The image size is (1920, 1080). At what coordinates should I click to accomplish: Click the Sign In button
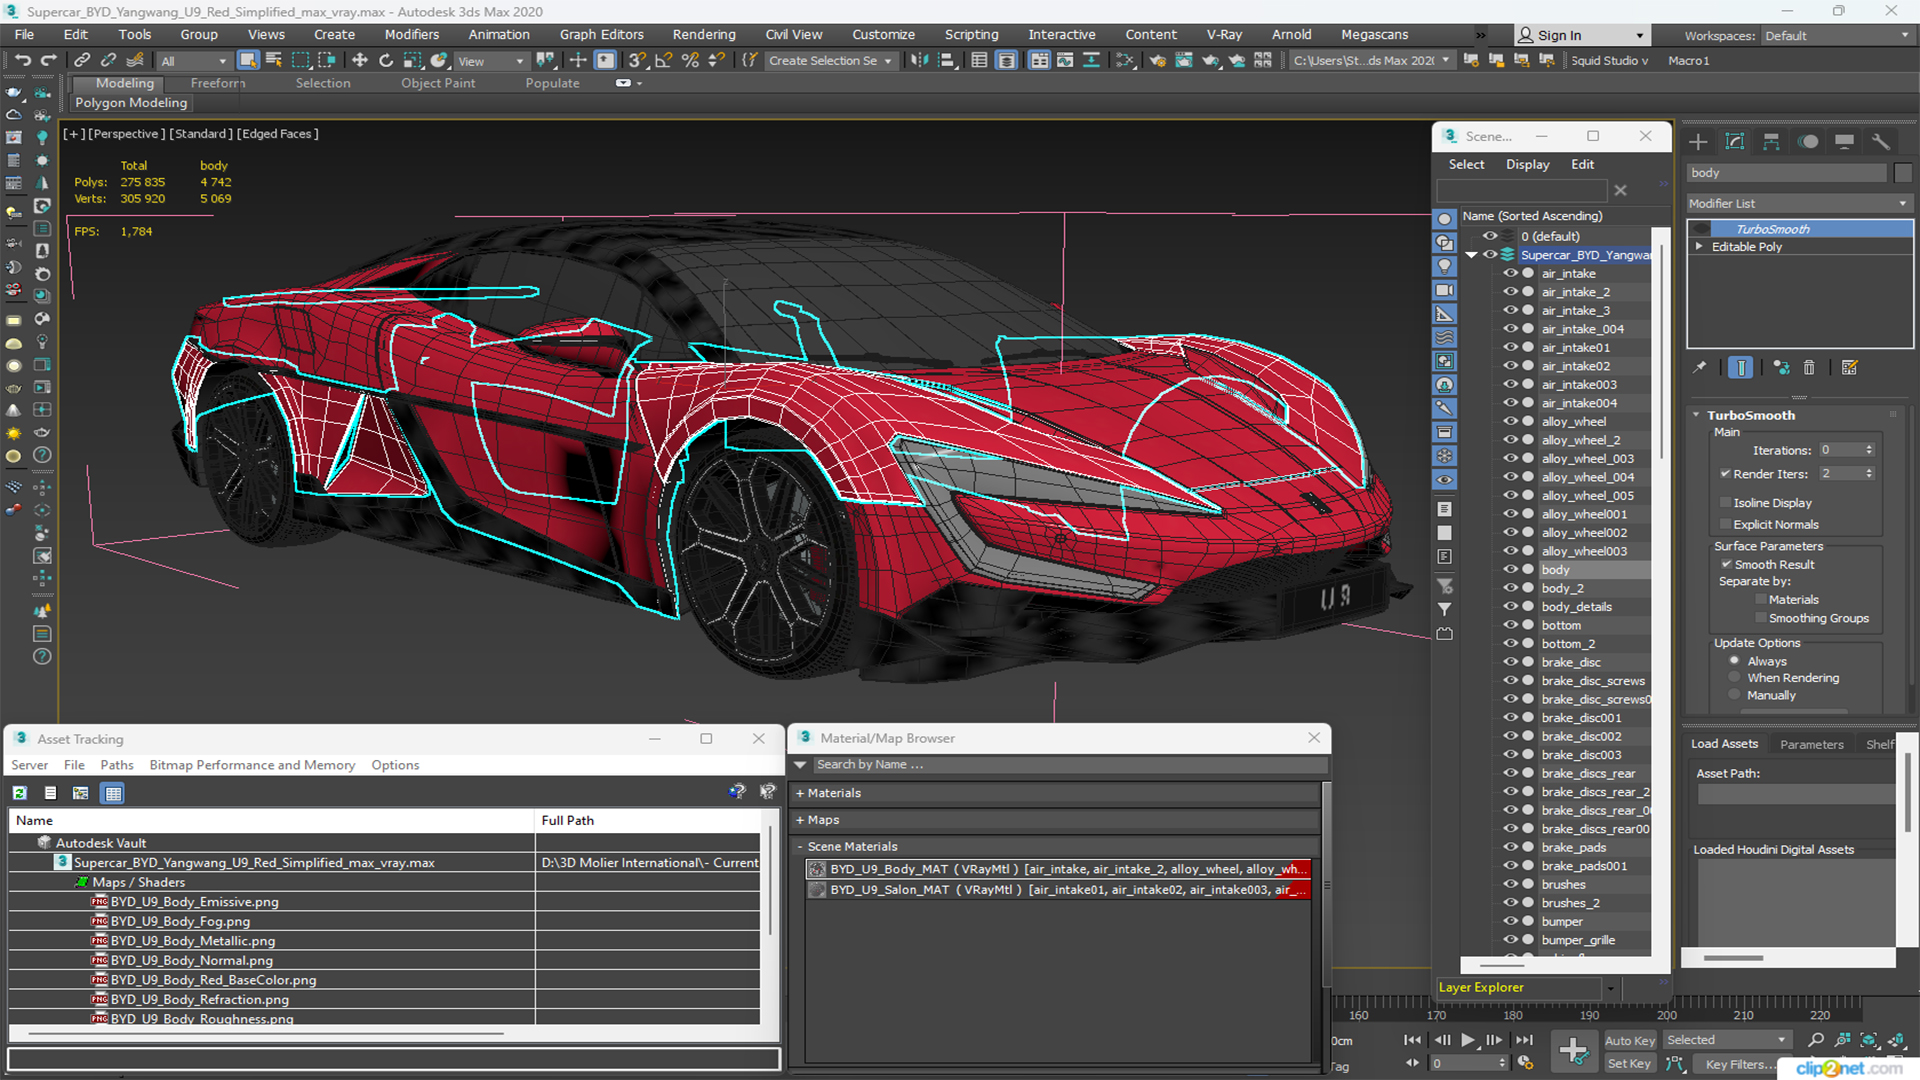point(1581,35)
